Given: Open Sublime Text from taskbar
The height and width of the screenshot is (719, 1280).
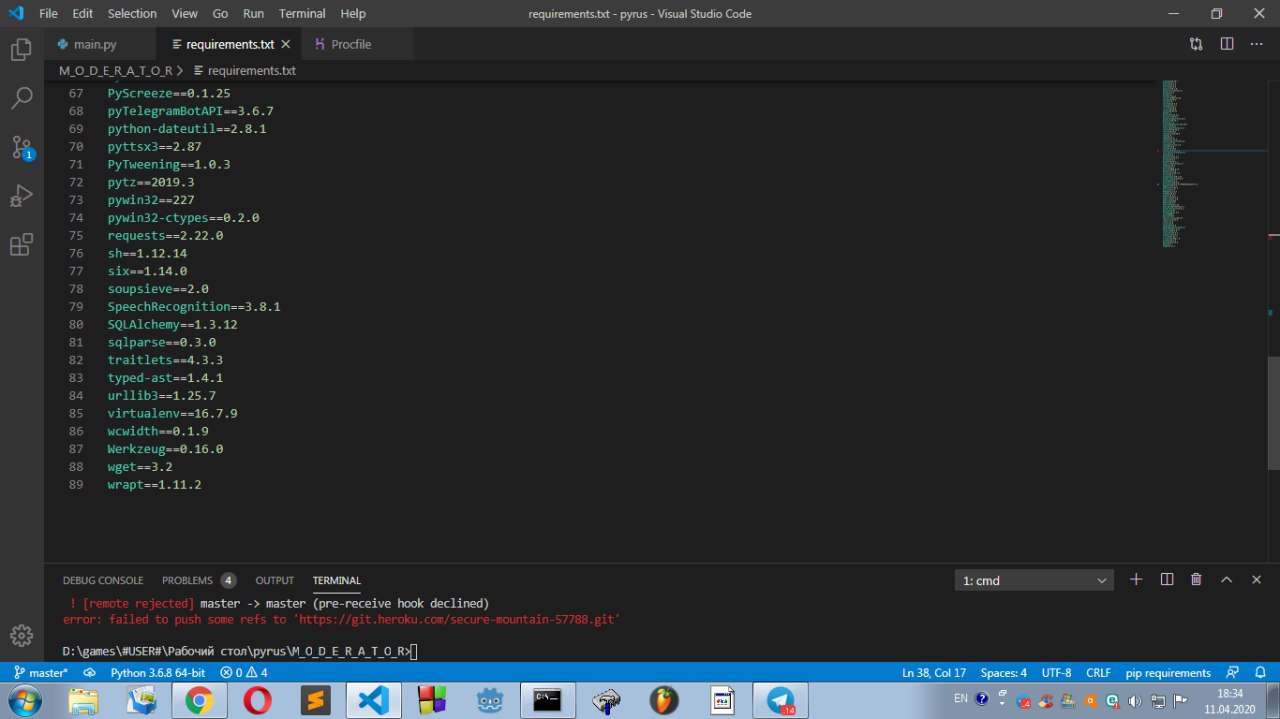Looking at the screenshot, I should pos(315,701).
